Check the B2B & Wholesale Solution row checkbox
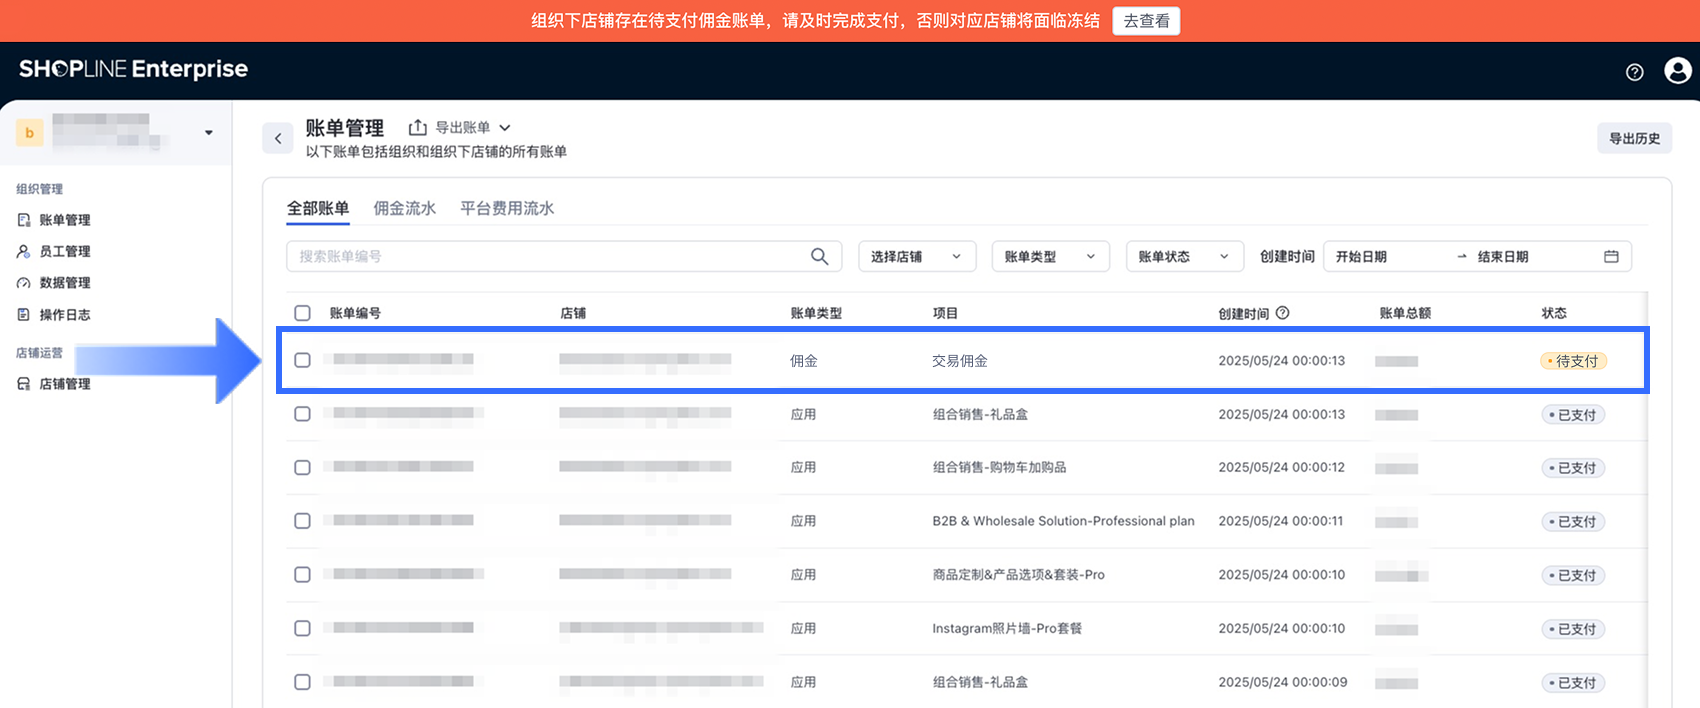This screenshot has height=708, width=1700. tap(302, 521)
